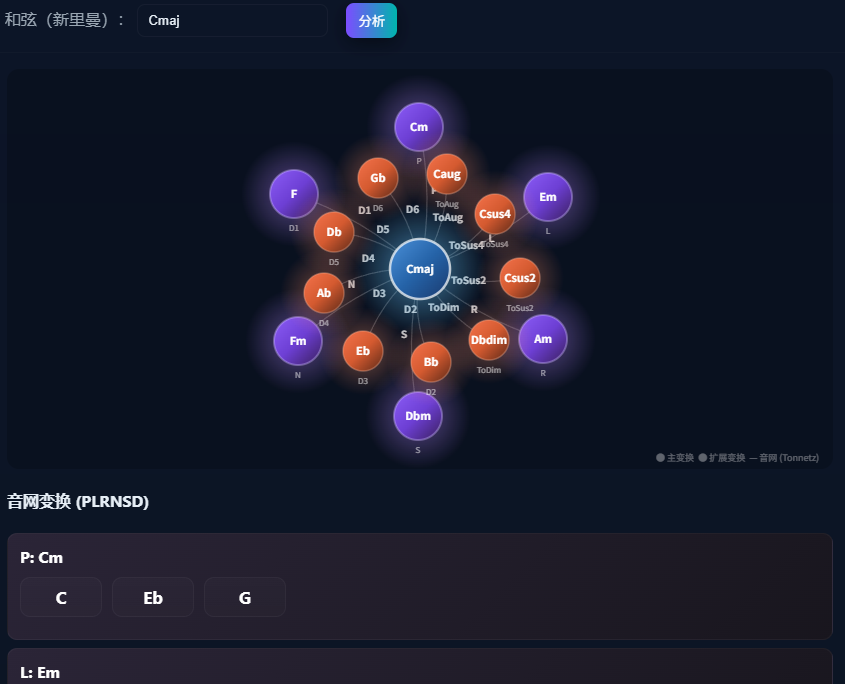Screen dimensions: 845x684
Task: Select the orange Eb node
Action: 363,351
